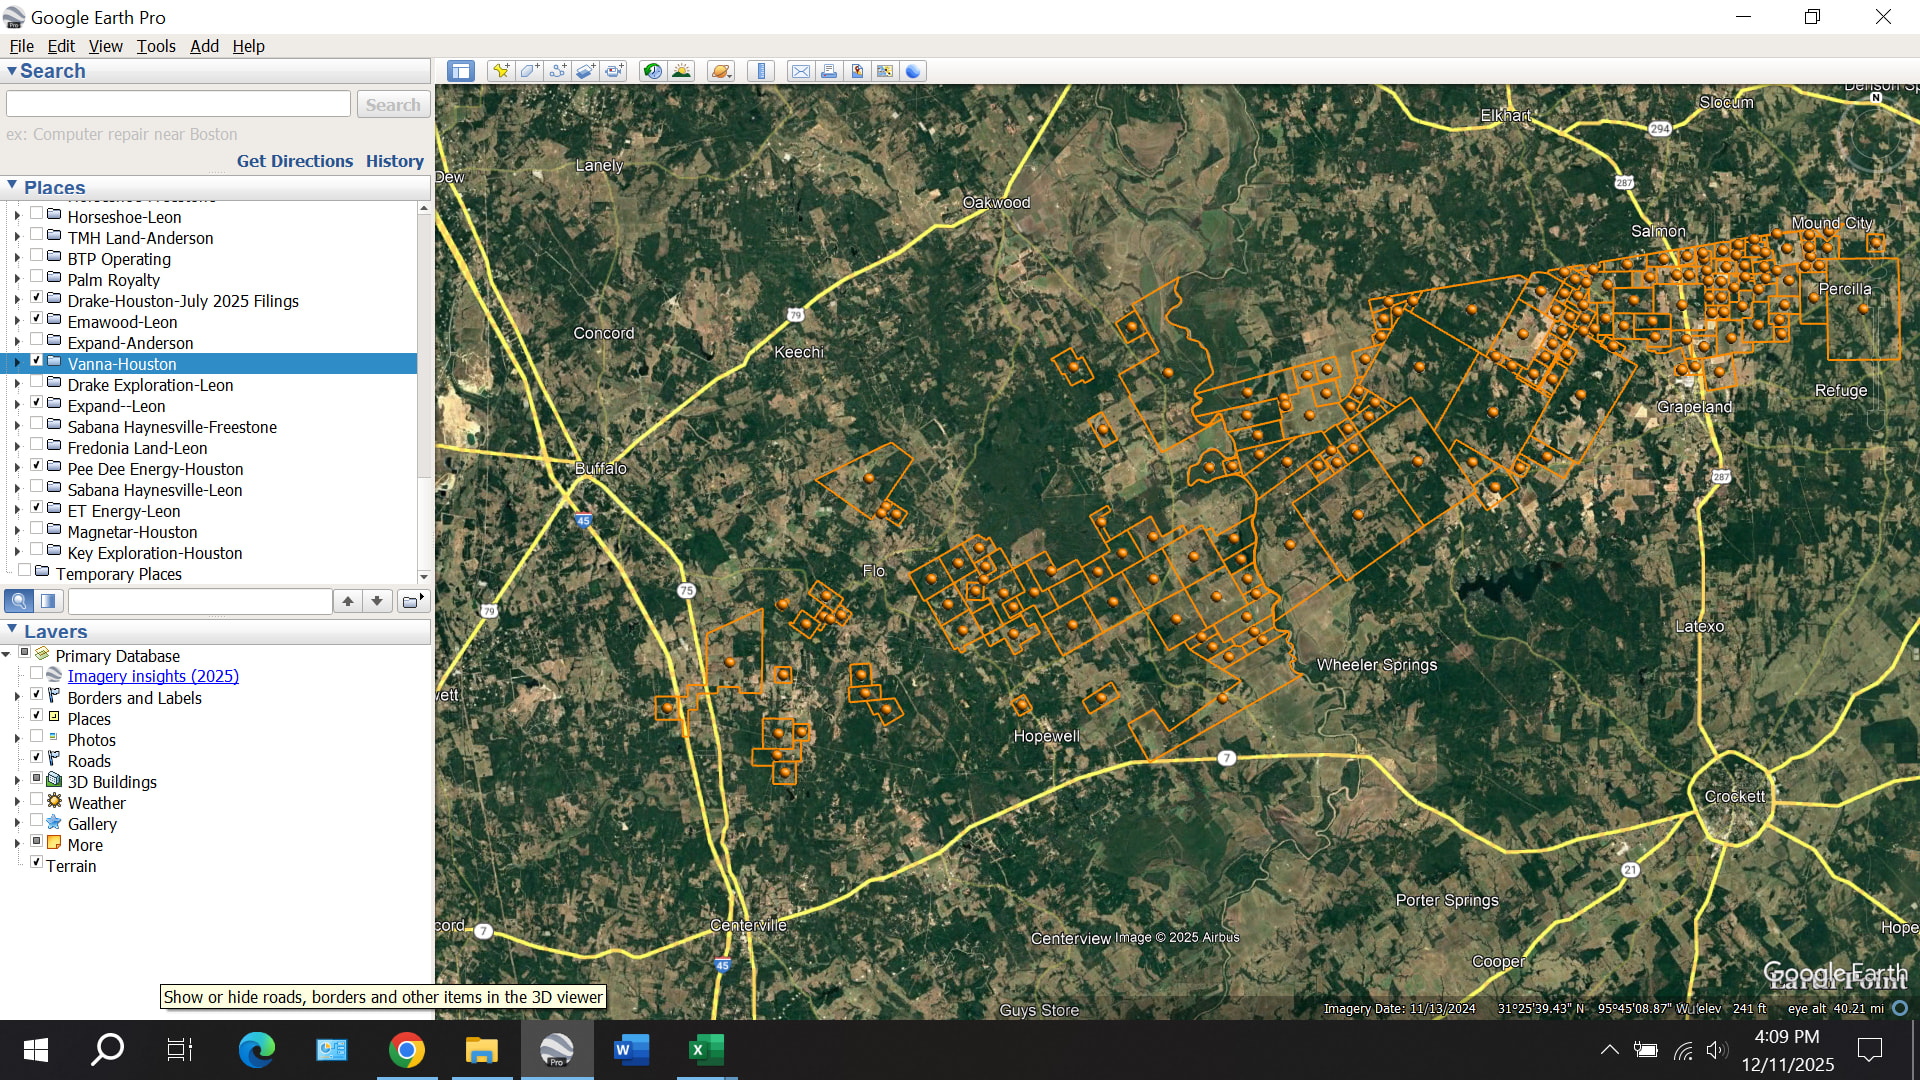Viewport: 1920px width, 1080px height.
Task: Click the Record a Tour camera icon
Action: [614, 71]
